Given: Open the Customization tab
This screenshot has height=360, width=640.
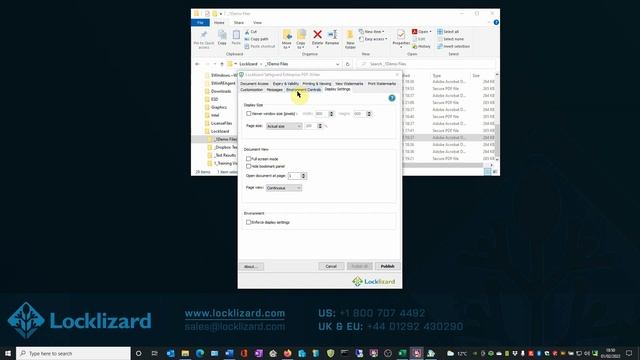Looking at the screenshot, I should click(251, 89).
